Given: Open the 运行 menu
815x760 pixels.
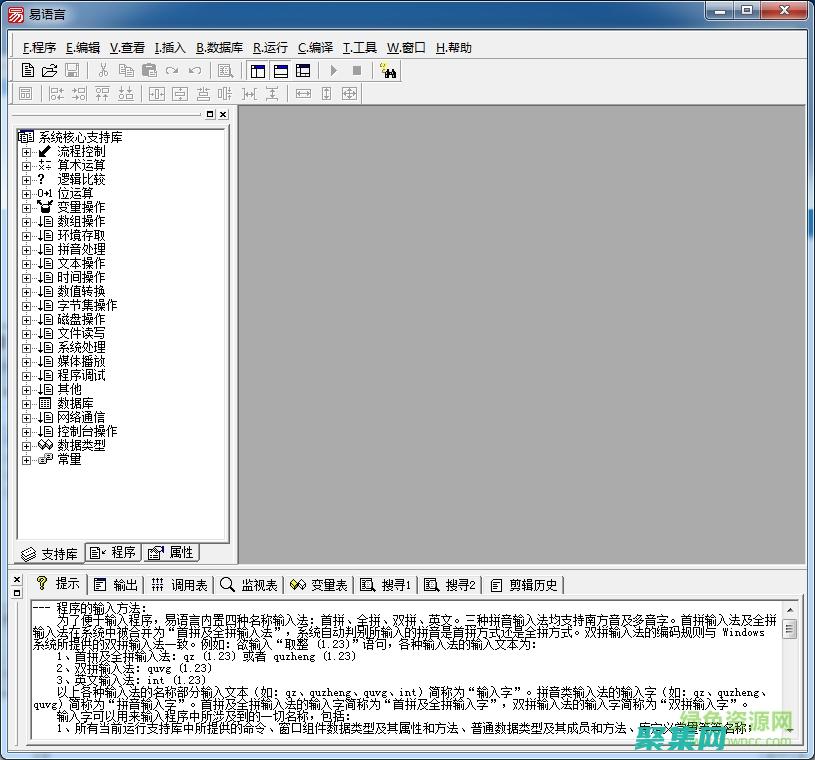Looking at the screenshot, I should click(x=271, y=47).
